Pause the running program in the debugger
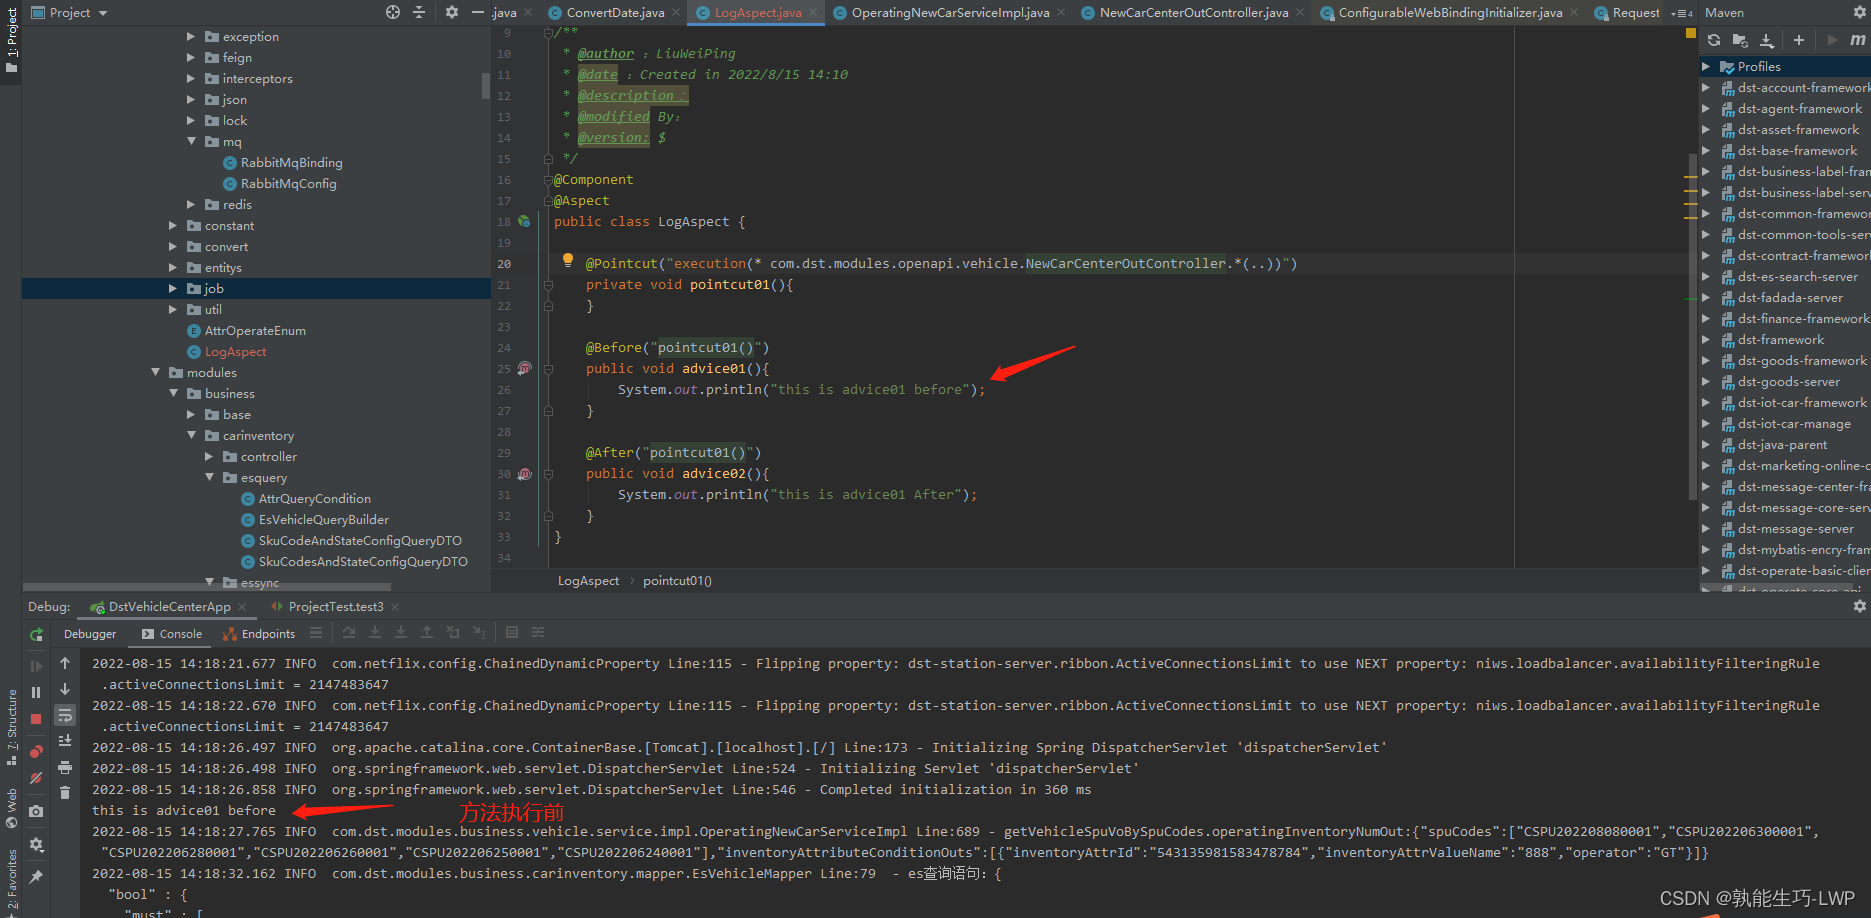 click(36, 691)
